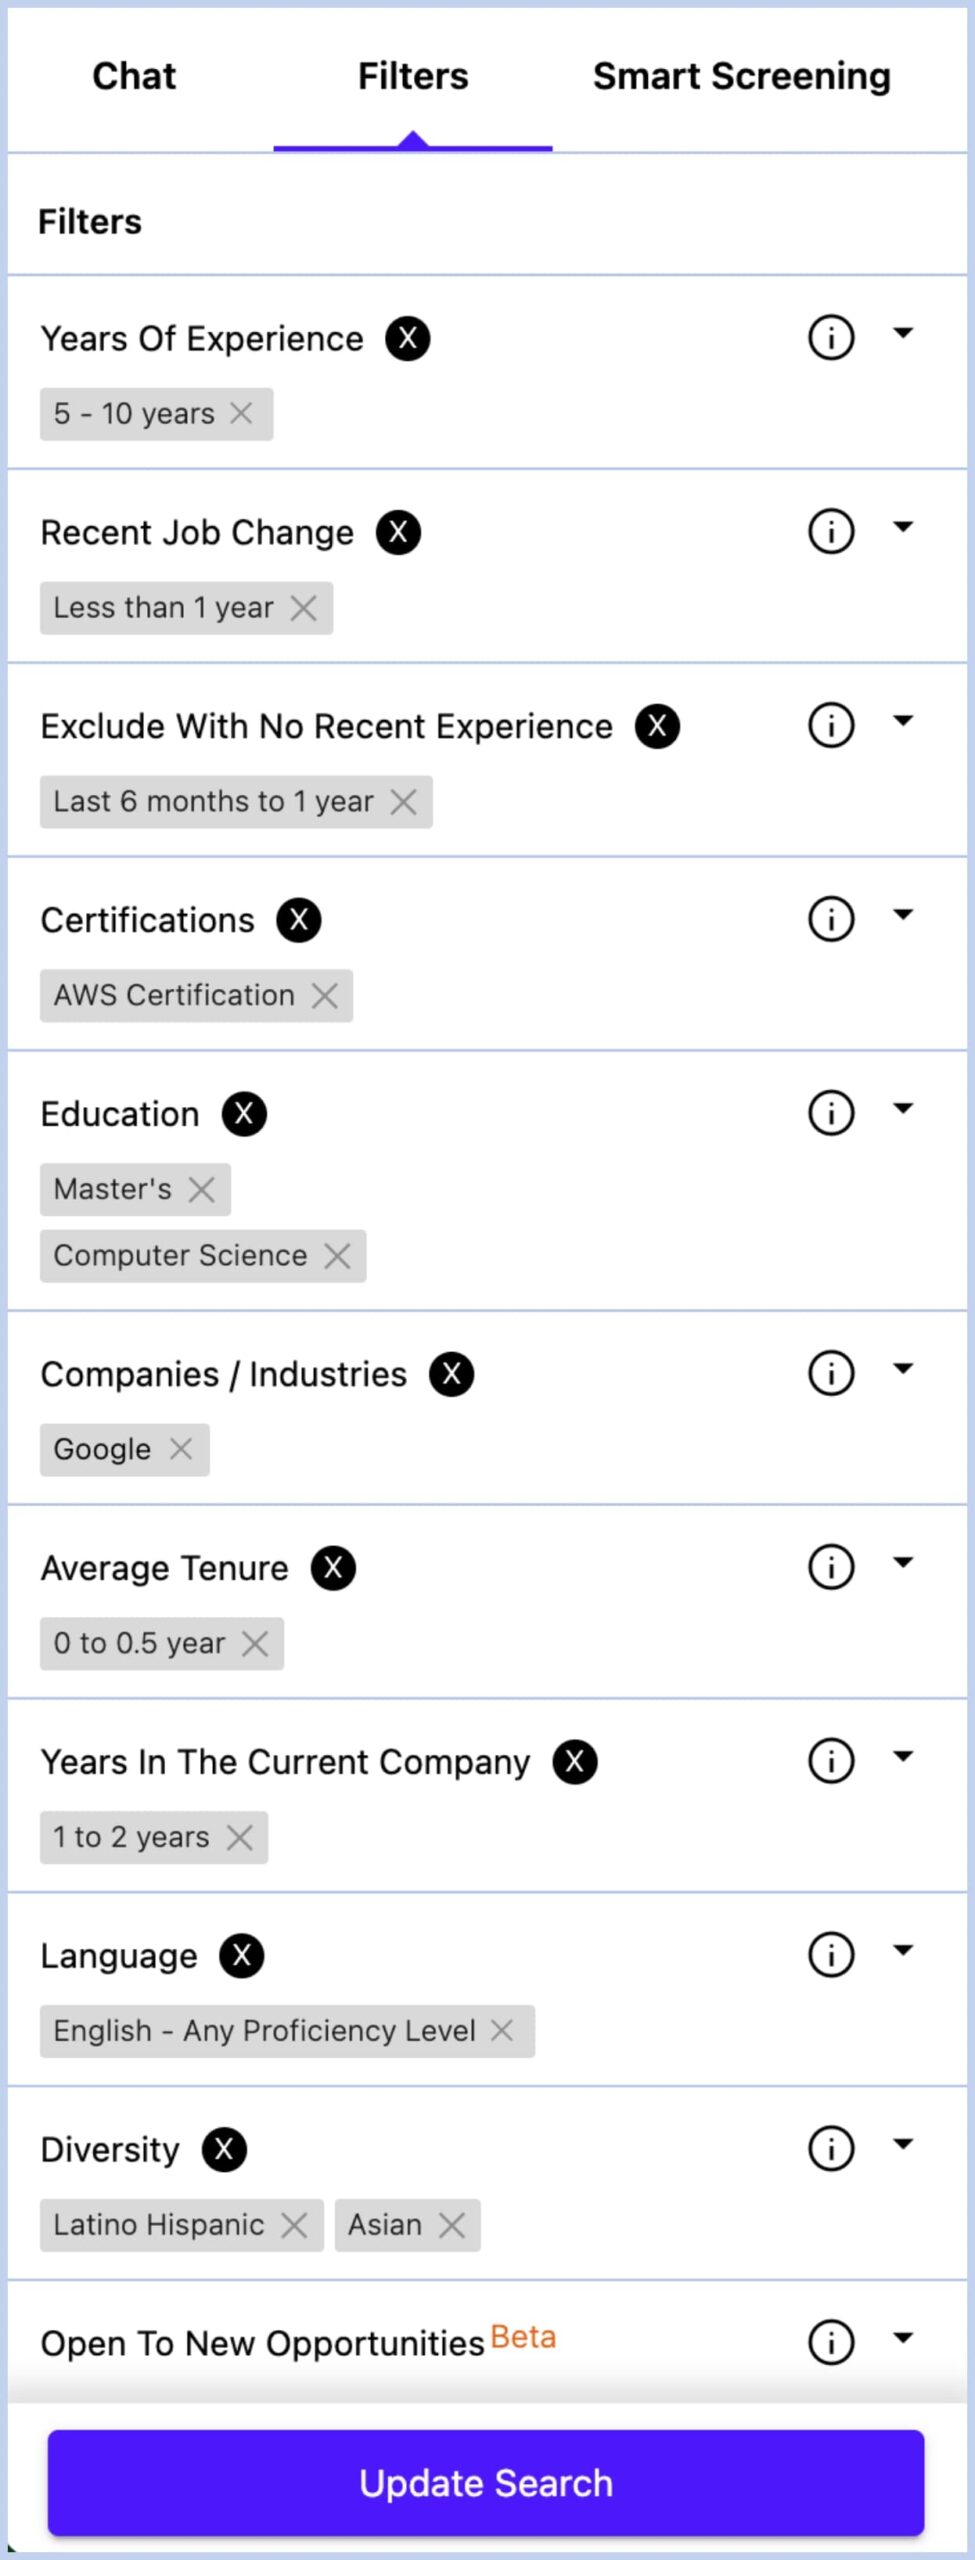This screenshot has width=975, height=2560.
Task: Remove the 'Computer Science' education chip
Action: click(x=338, y=1256)
